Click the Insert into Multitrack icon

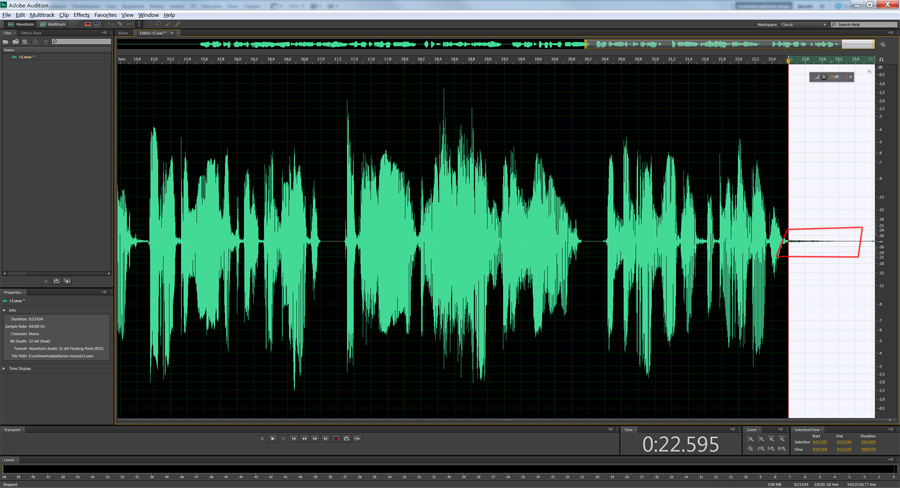click(x=25, y=42)
